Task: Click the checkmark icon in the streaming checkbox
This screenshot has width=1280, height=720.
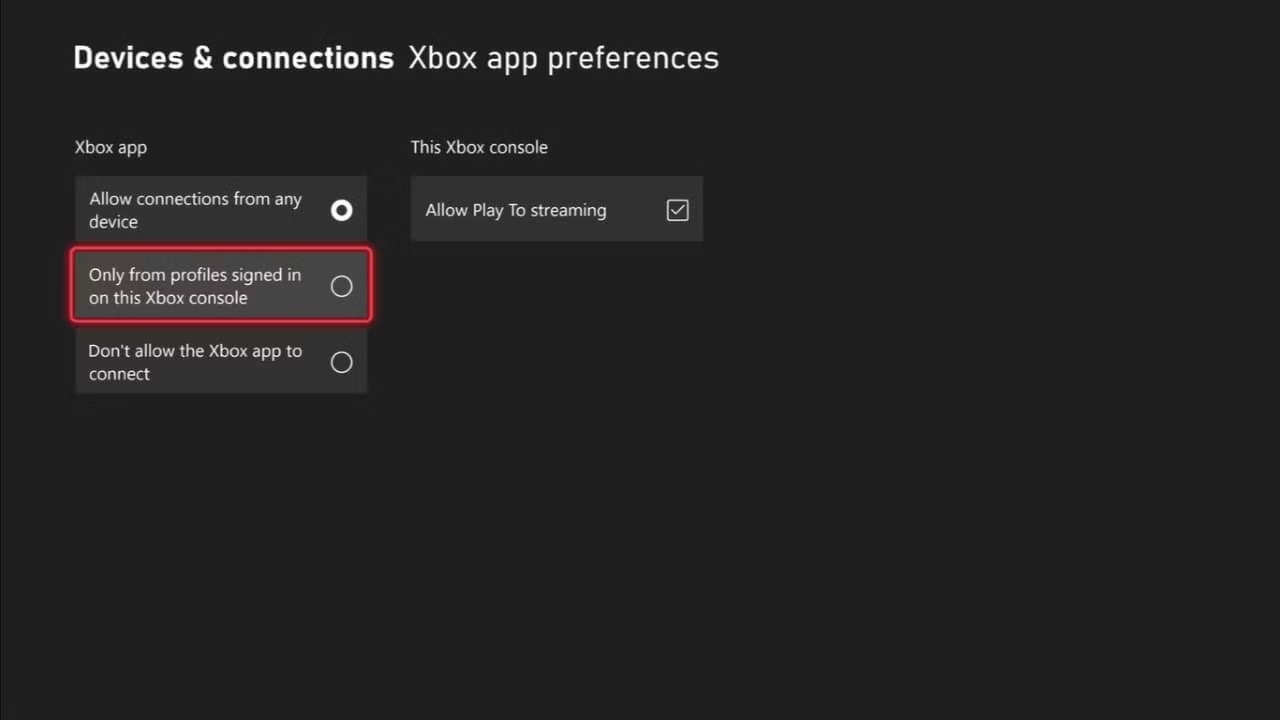Action: (677, 210)
